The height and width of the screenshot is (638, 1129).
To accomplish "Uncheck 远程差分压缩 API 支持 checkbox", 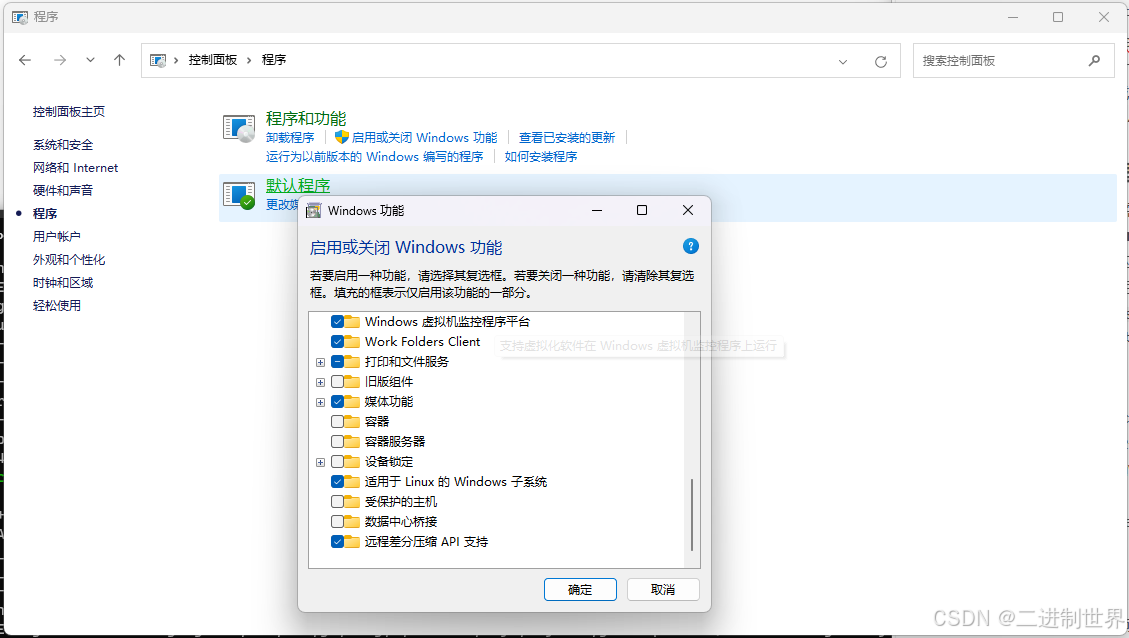I will [337, 542].
